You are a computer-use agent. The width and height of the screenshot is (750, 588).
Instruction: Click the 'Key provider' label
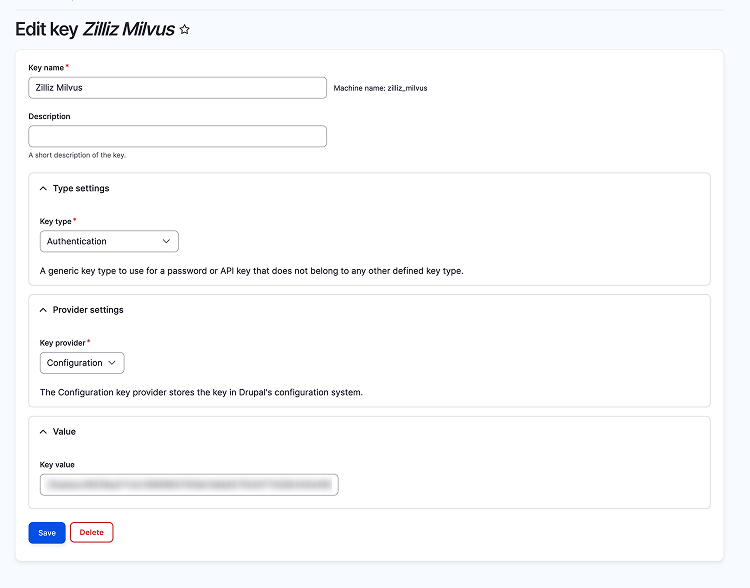click(x=63, y=343)
